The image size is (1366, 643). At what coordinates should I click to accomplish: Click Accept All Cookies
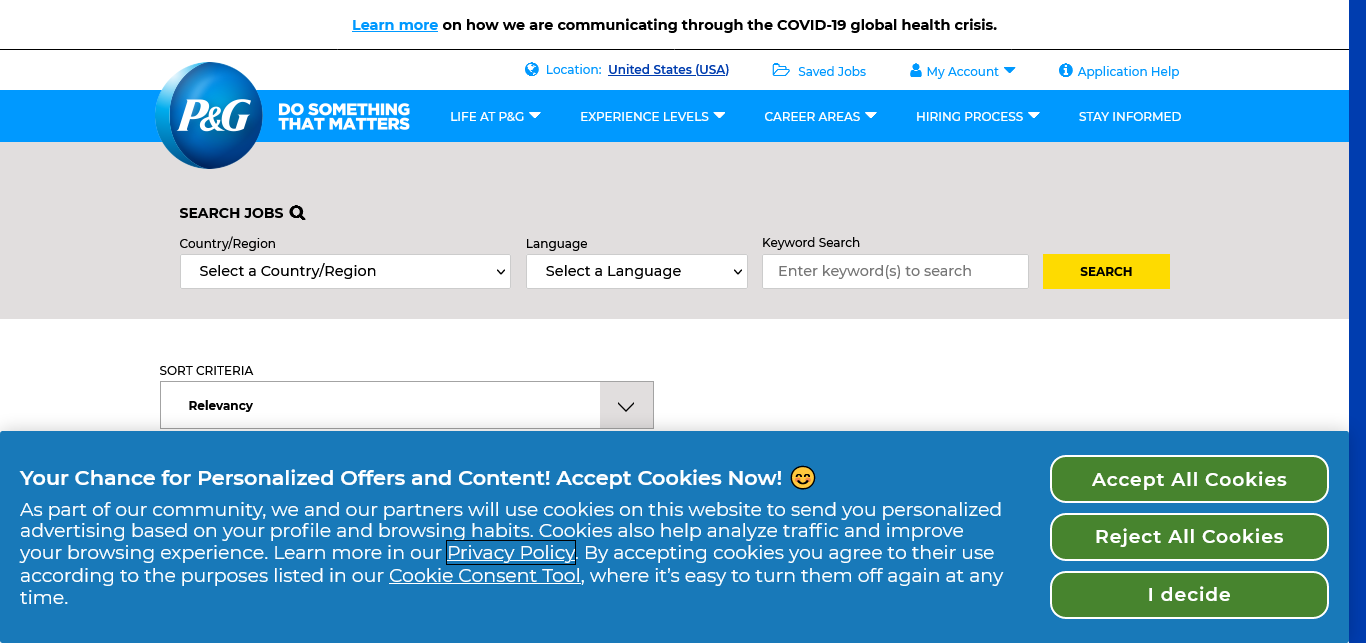[1188, 479]
